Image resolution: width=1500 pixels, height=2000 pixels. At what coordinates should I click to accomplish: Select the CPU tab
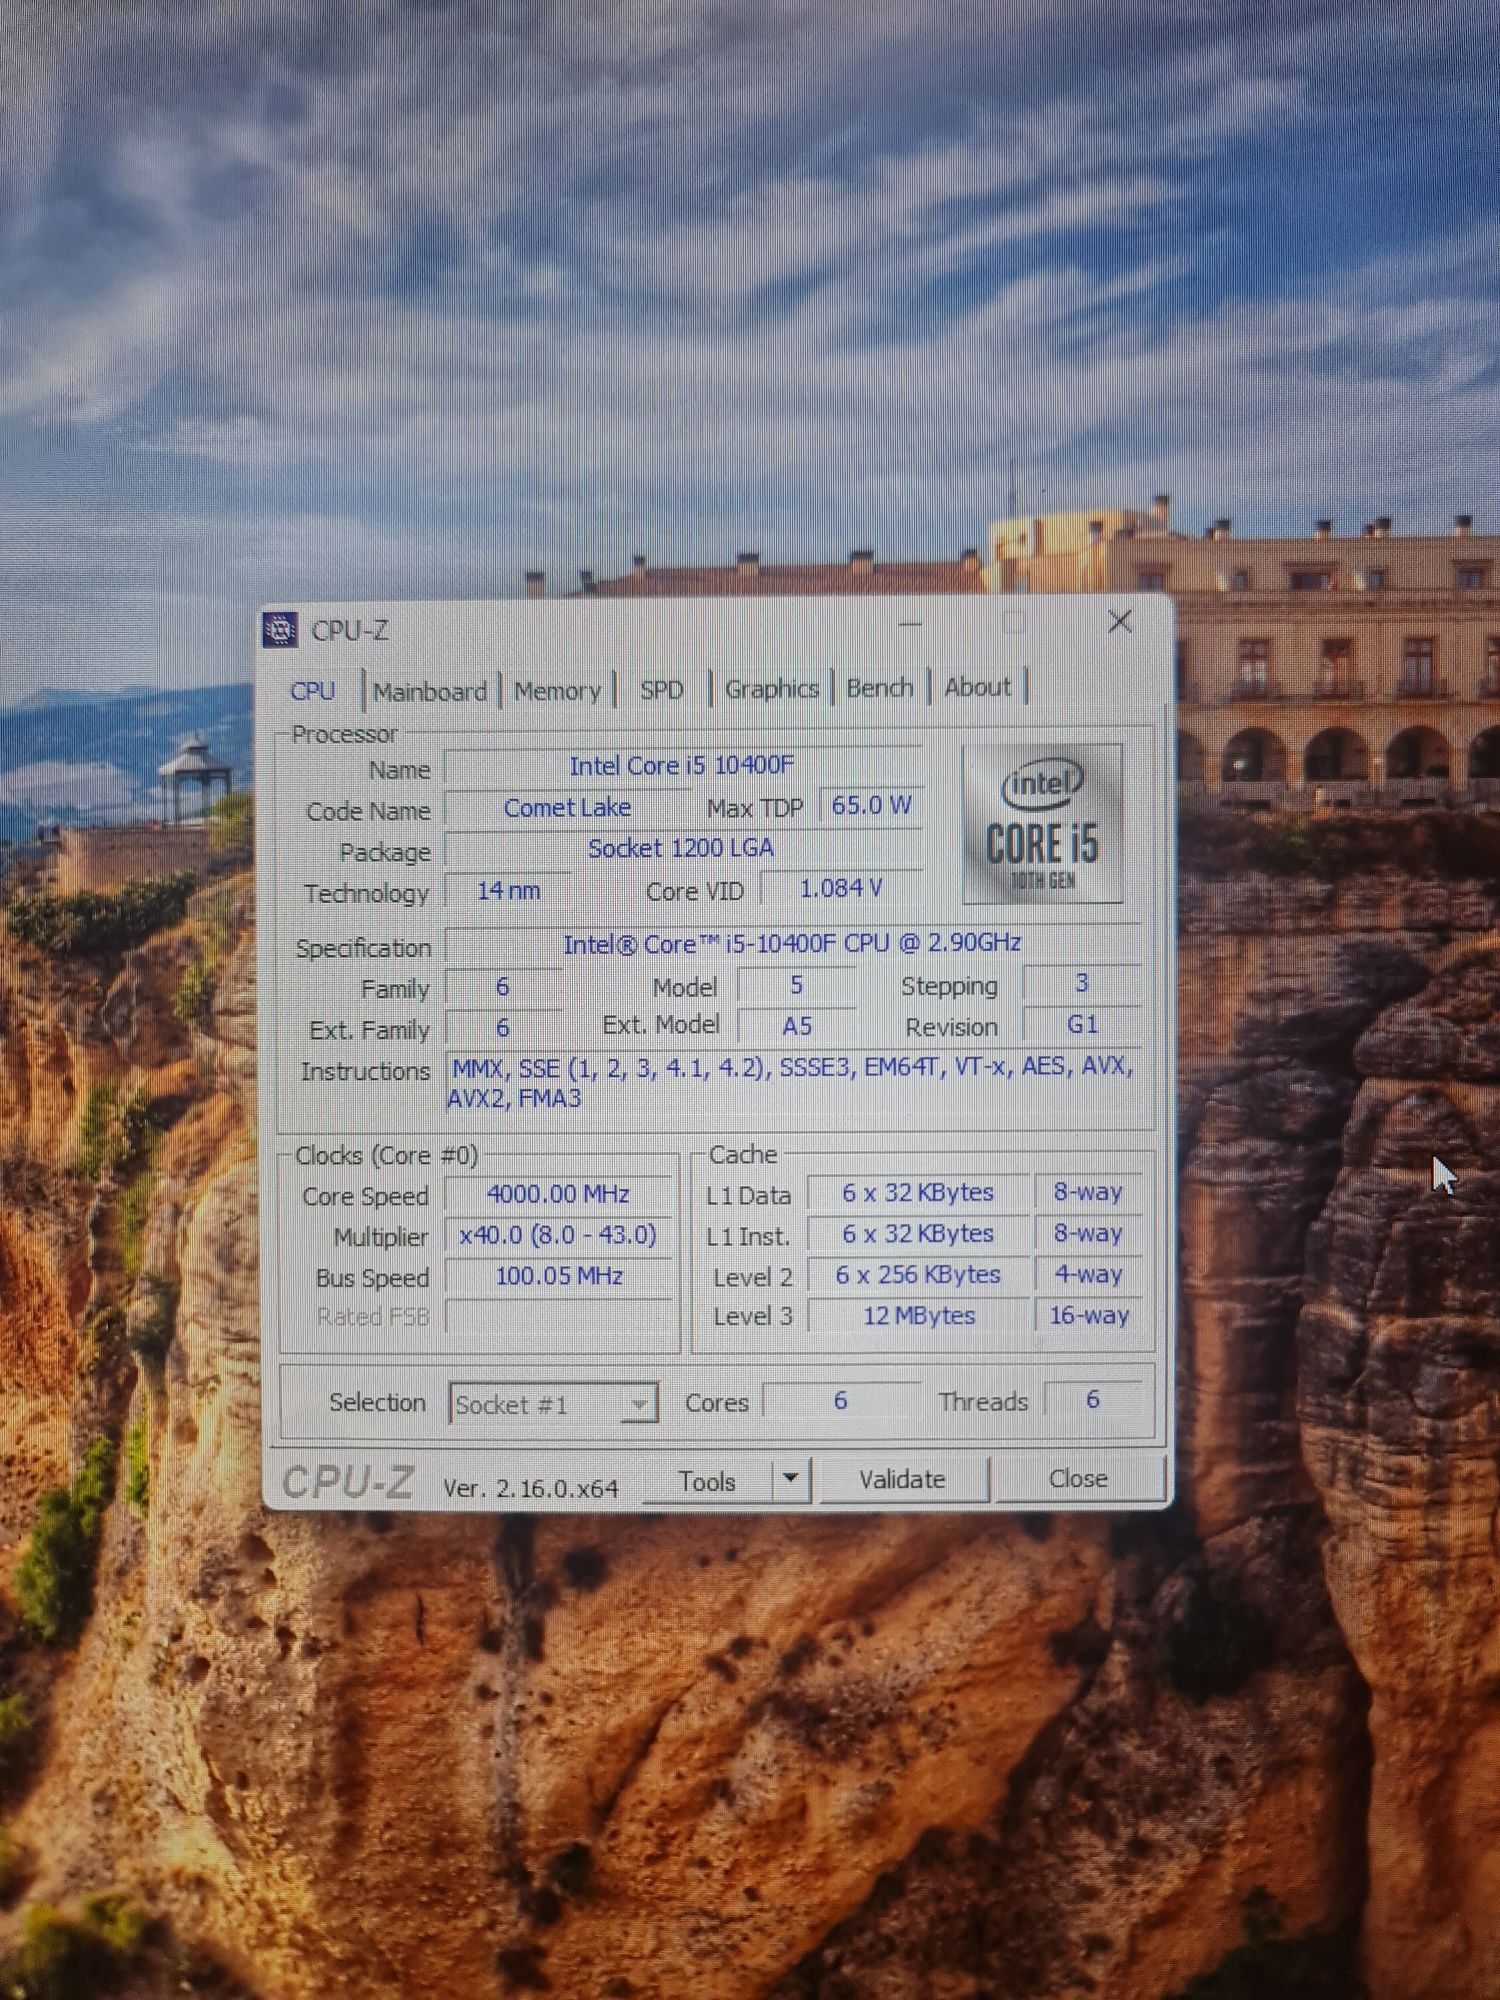coord(312,691)
